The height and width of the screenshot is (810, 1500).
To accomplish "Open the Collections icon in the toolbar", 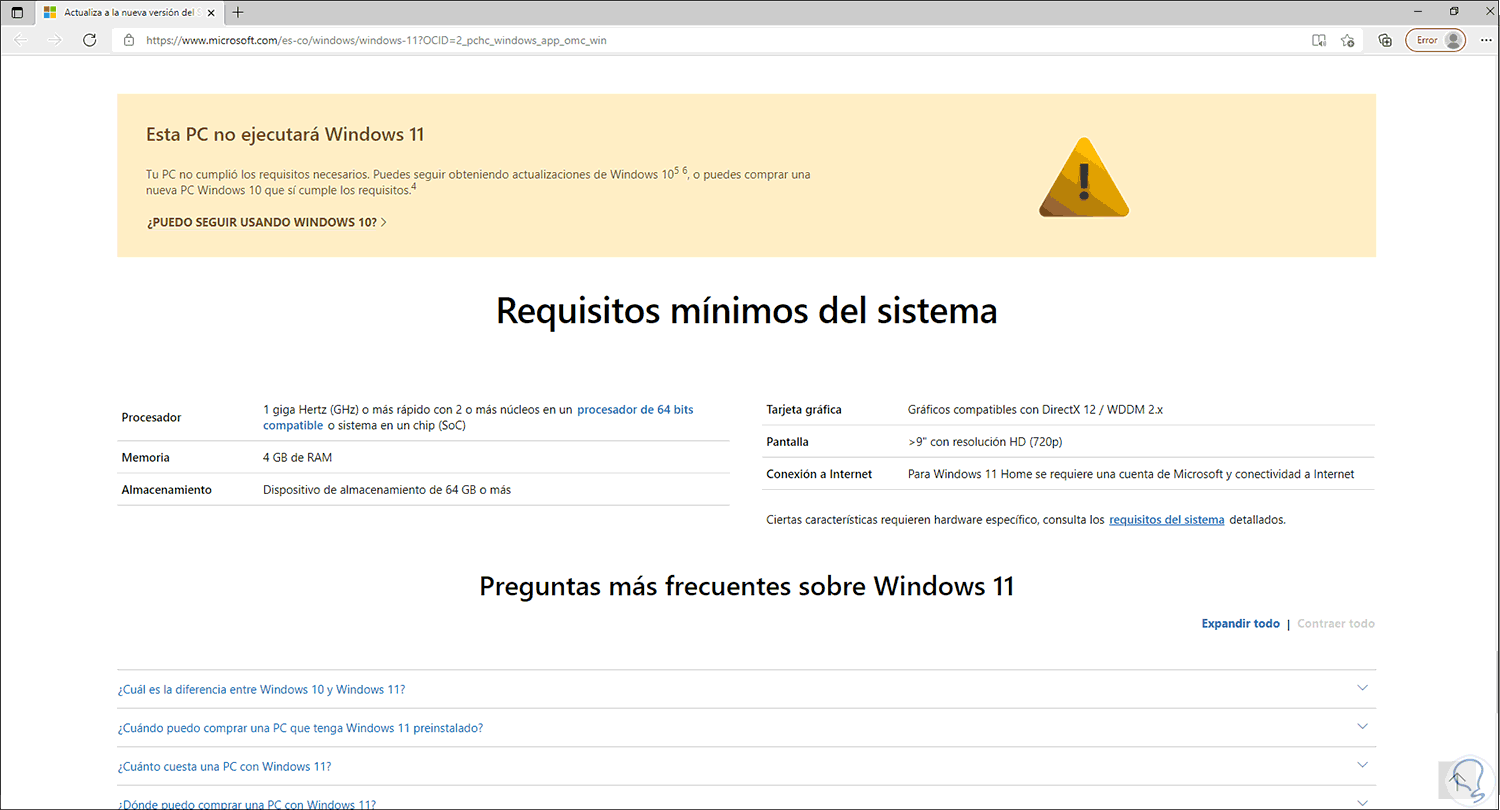I will [x=1385, y=40].
